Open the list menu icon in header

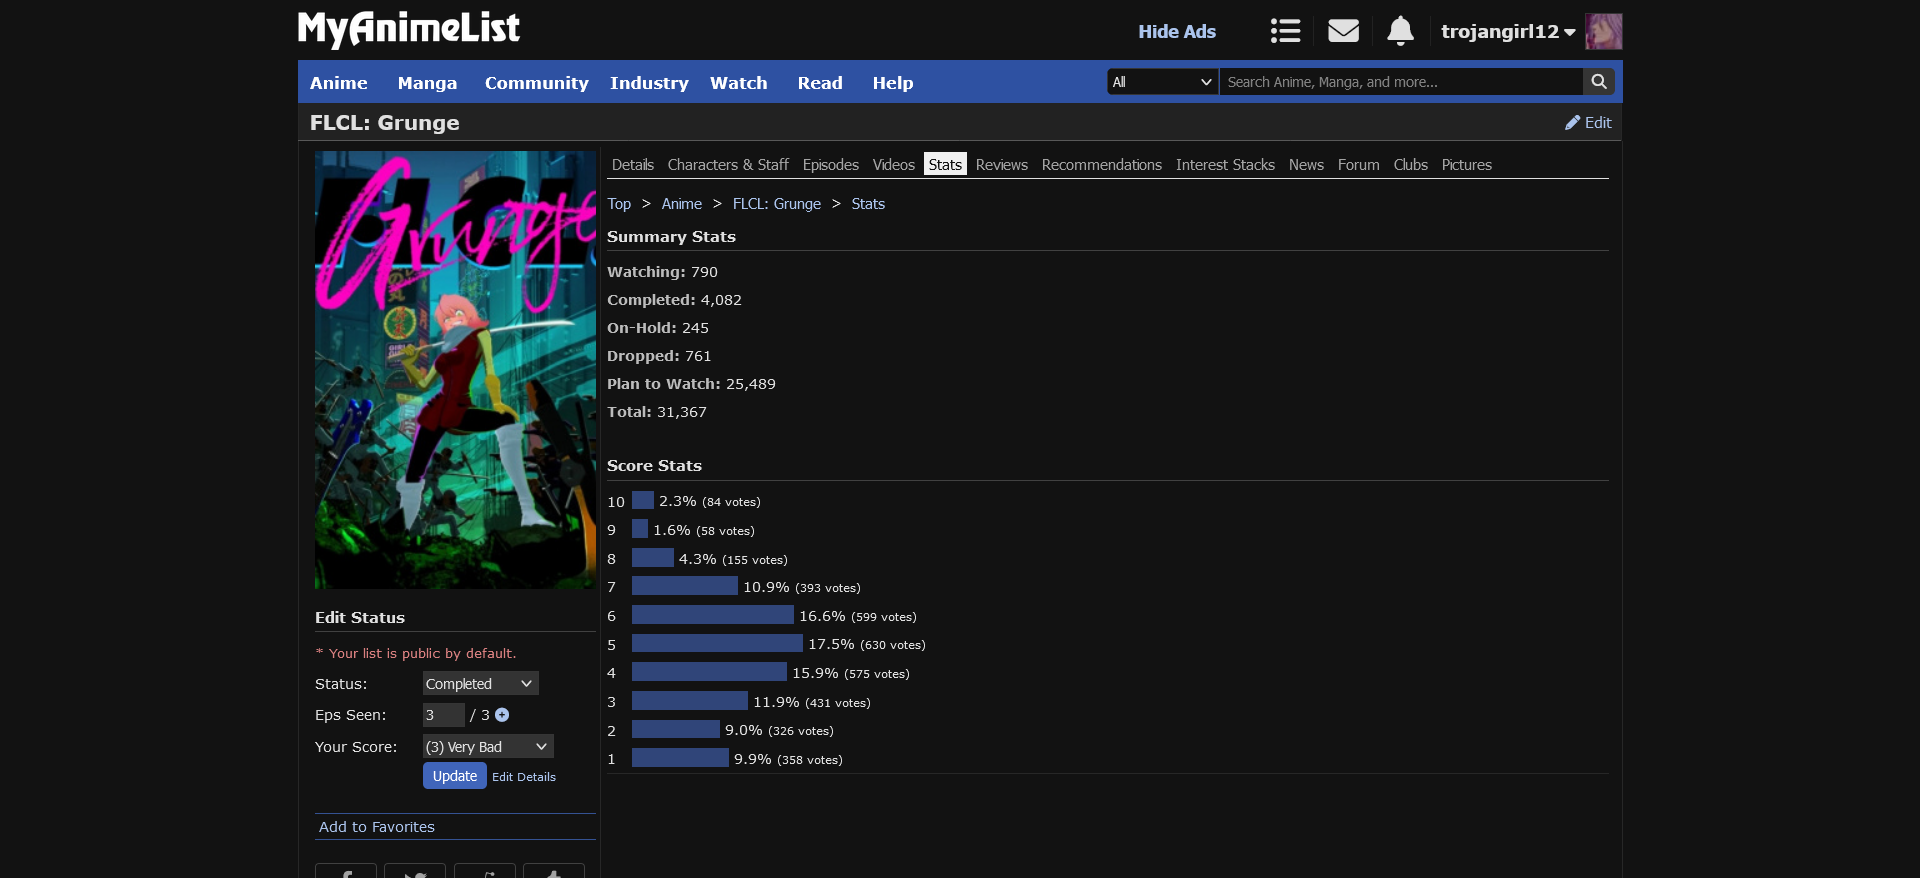pos(1285,31)
